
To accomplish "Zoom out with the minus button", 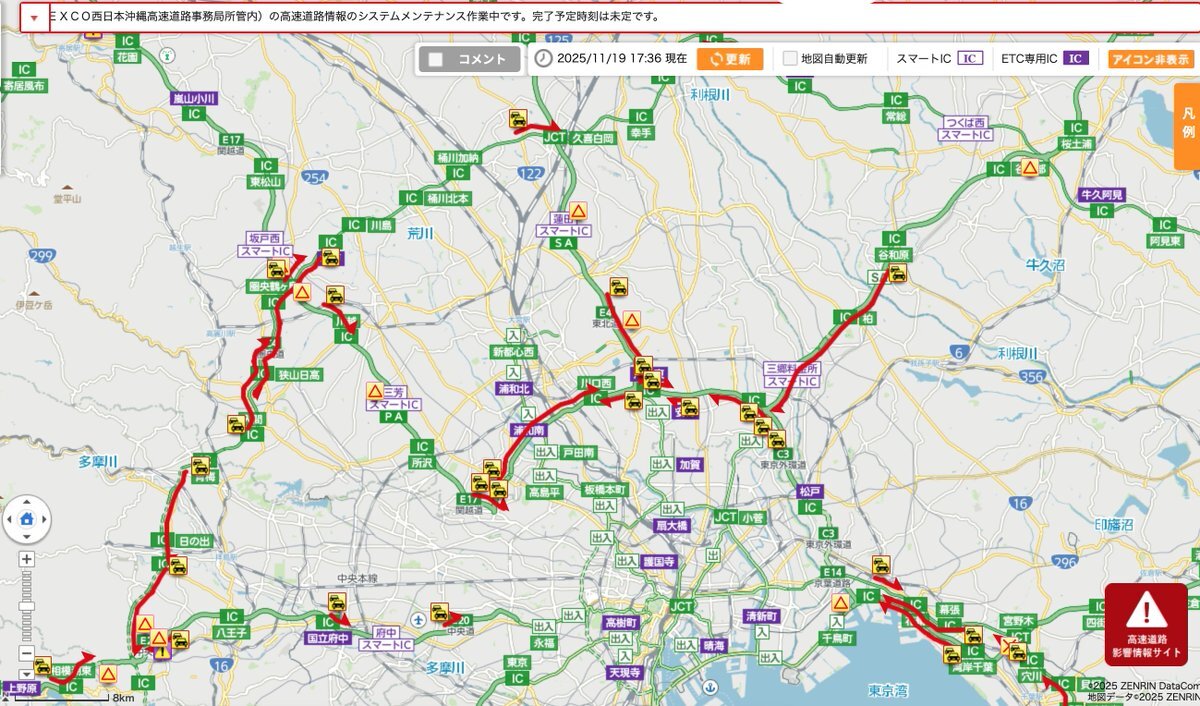I will coord(27,653).
